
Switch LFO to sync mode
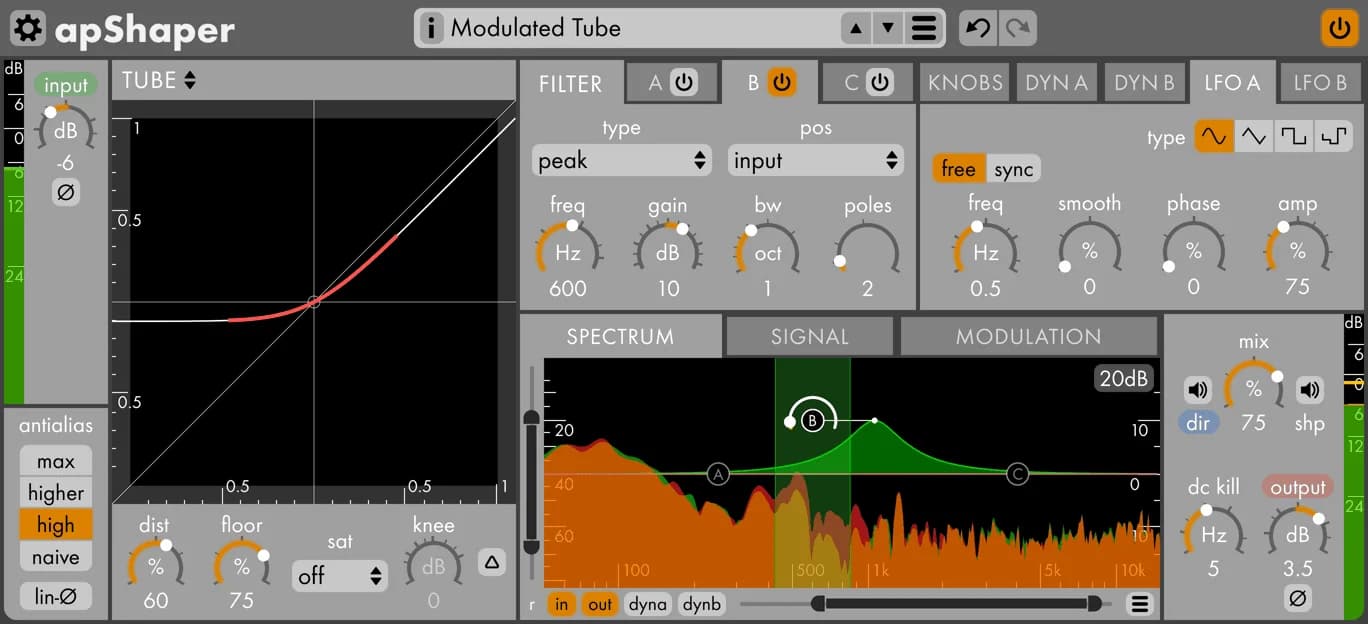click(1013, 169)
